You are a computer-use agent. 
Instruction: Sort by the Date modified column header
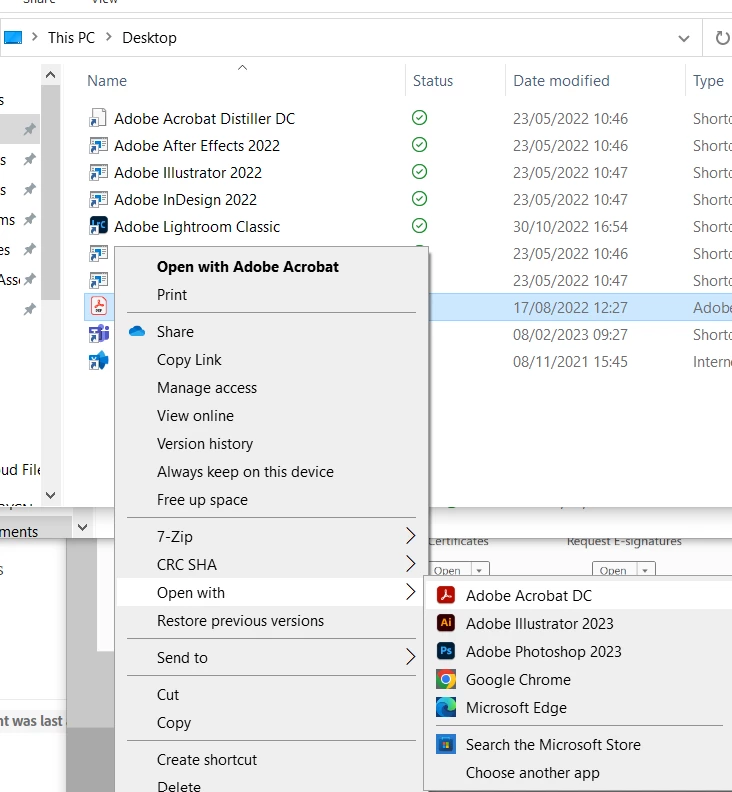(561, 81)
